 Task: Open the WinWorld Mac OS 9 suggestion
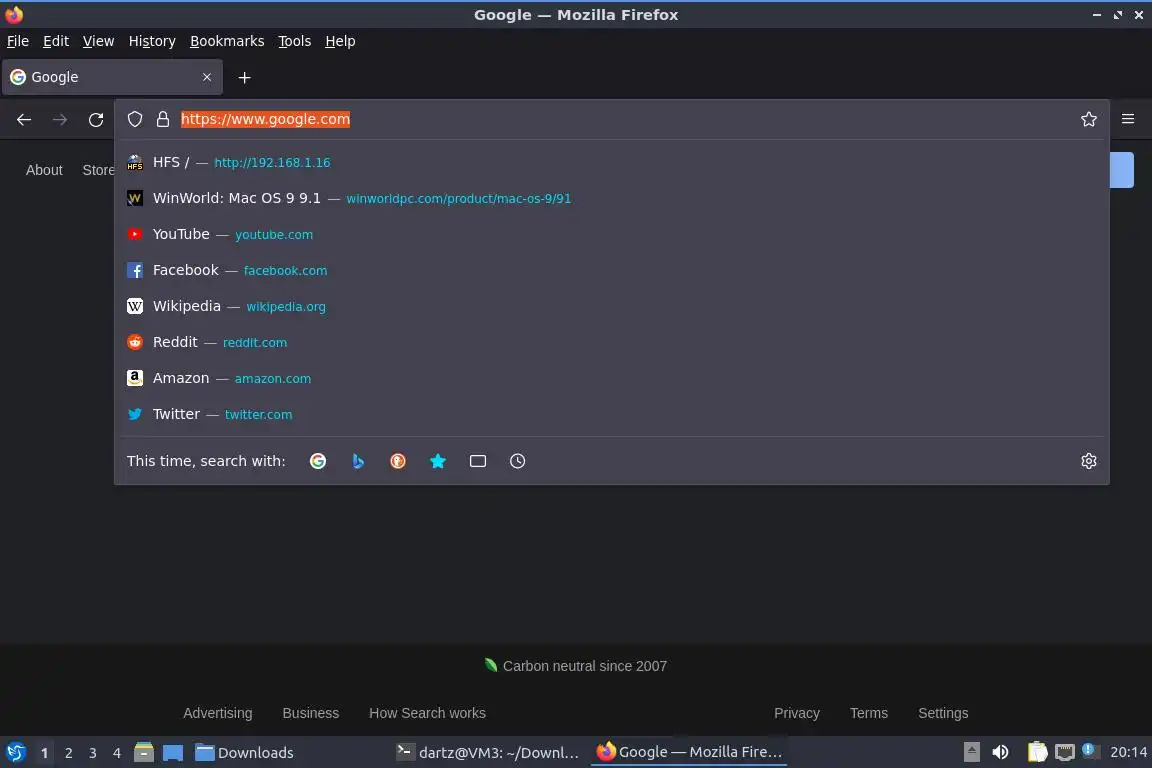click(611, 198)
